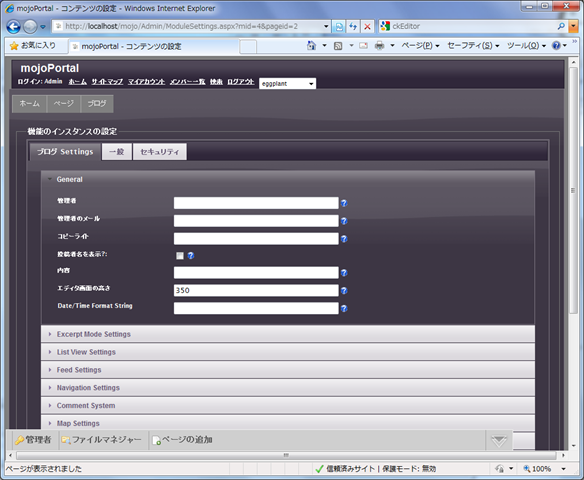The height and width of the screenshot is (480, 584).
Task: Click the Help question mark toolbar icon
Action: point(556,45)
